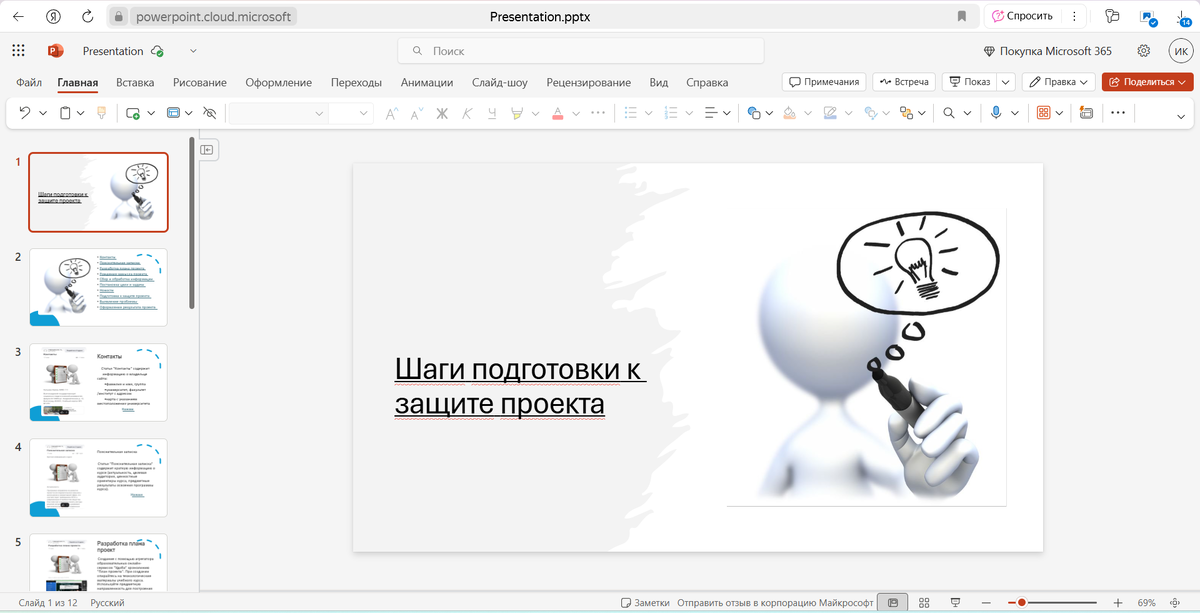This screenshot has height=613, width=1200.
Task: Click the Undo arrow icon
Action: point(25,113)
